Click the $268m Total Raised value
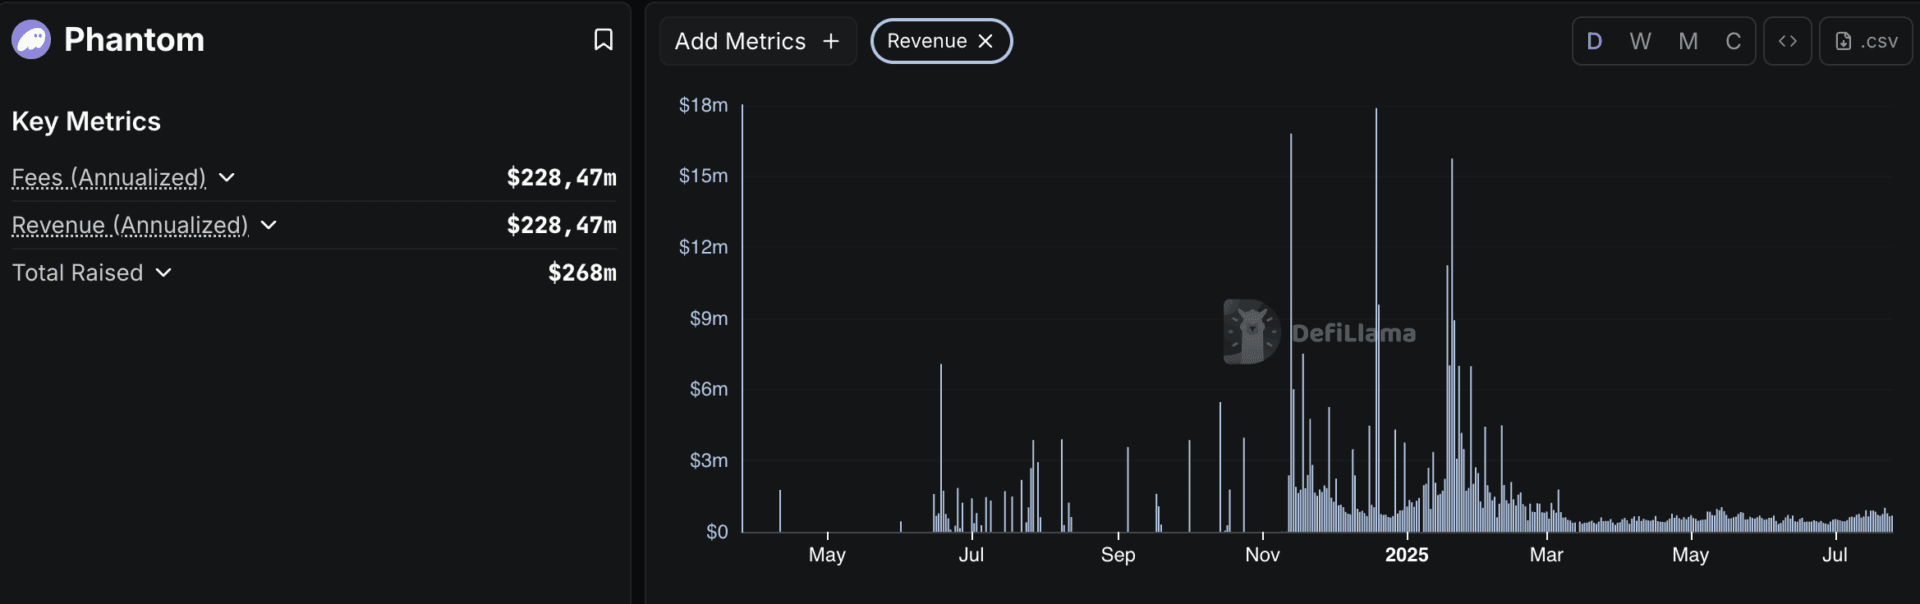 click(582, 273)
